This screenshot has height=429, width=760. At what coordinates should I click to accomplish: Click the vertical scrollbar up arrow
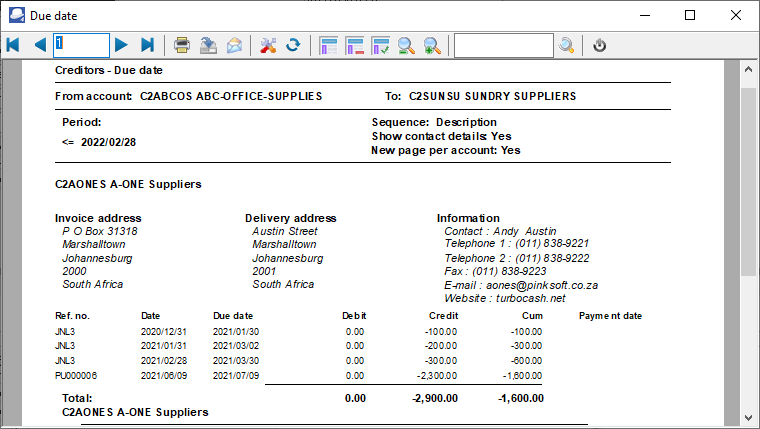pyautogui.click(x=748, y=71)
